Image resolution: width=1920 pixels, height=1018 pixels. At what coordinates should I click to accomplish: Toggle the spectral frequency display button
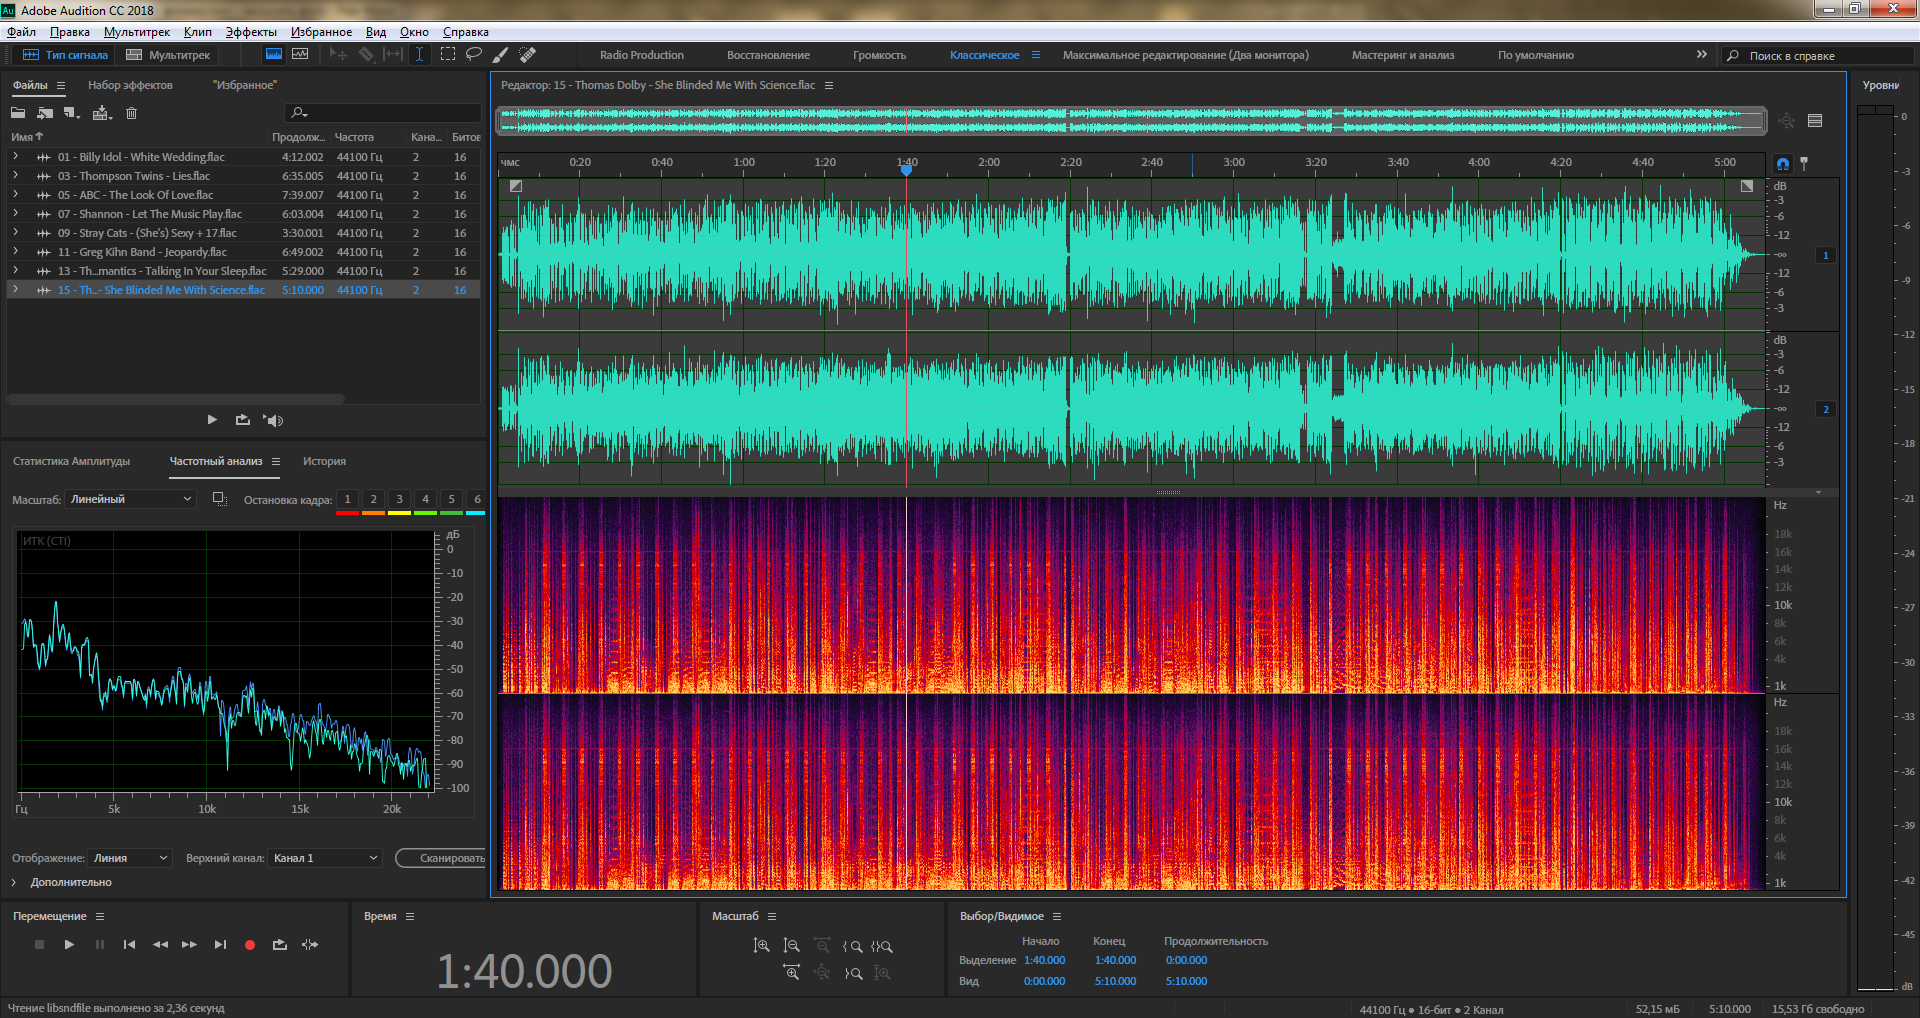tap(273, 55)
